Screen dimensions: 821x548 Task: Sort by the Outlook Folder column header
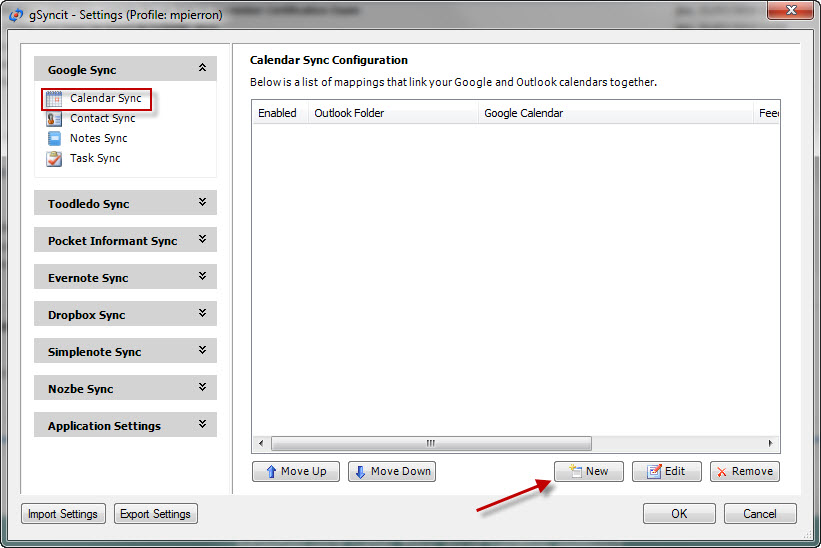click(393, 113)
